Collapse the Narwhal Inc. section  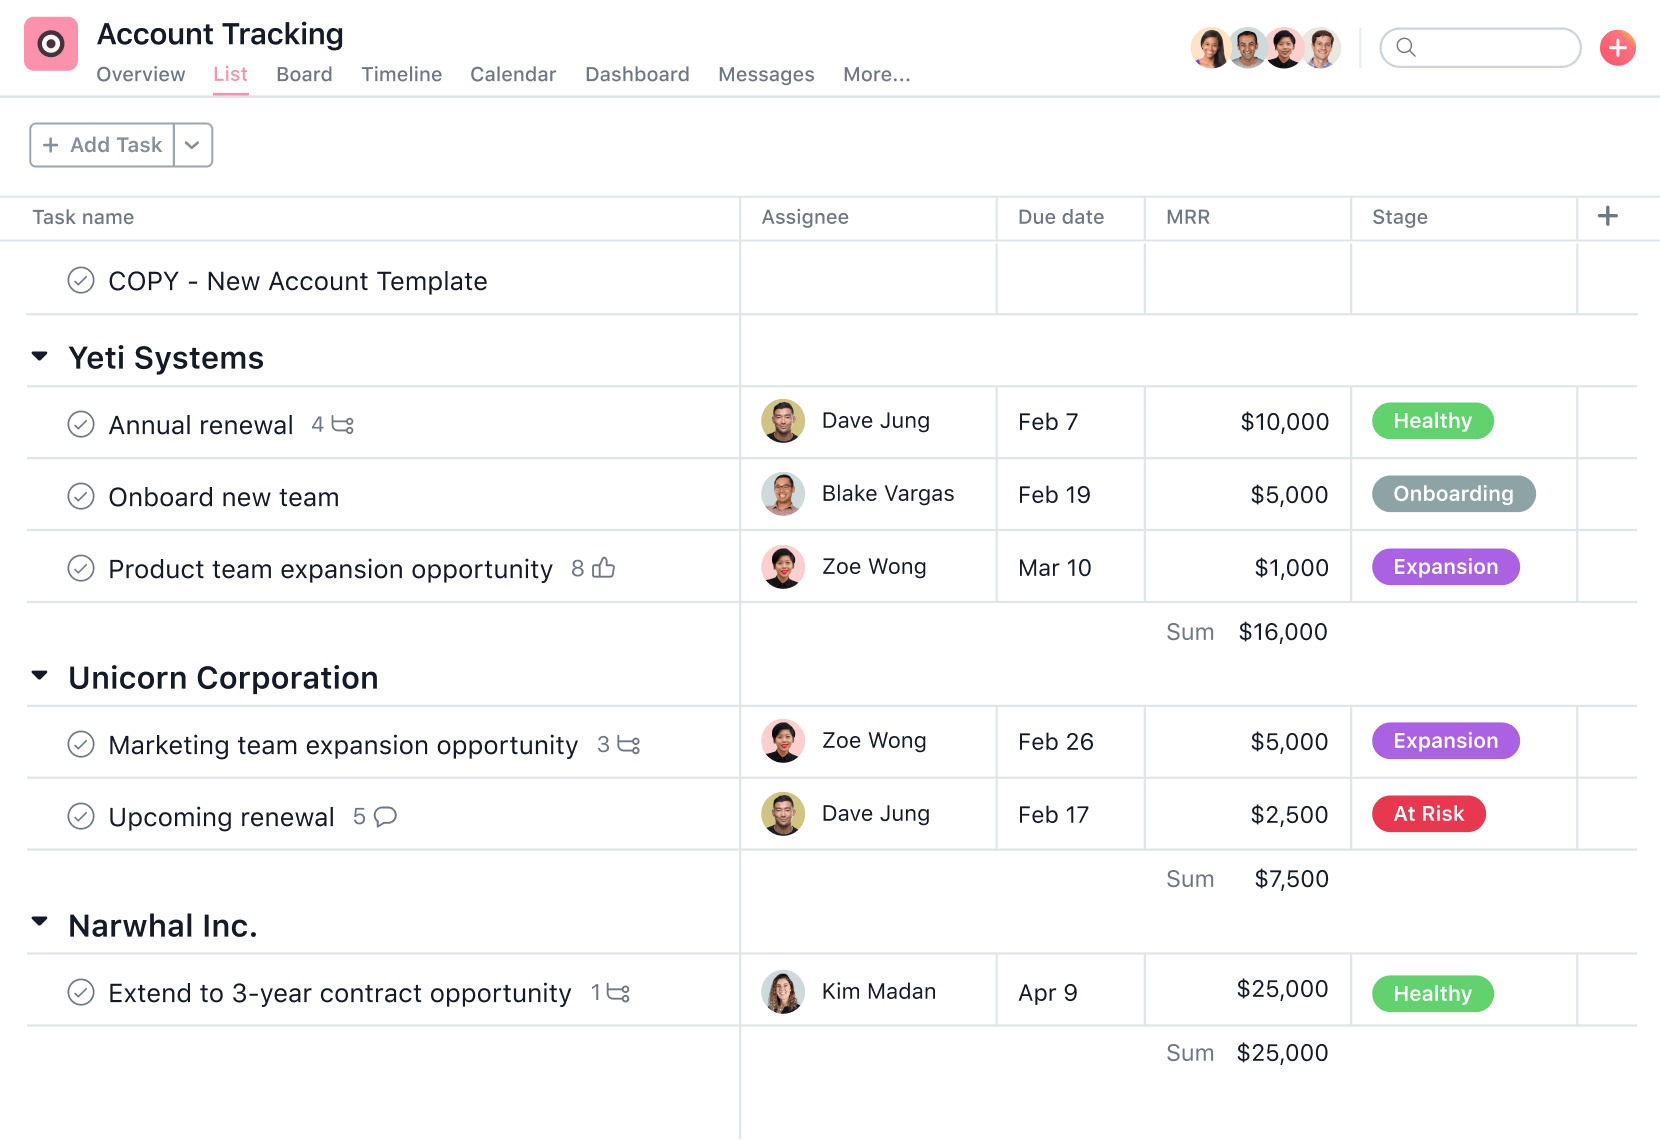coord(39,921)
